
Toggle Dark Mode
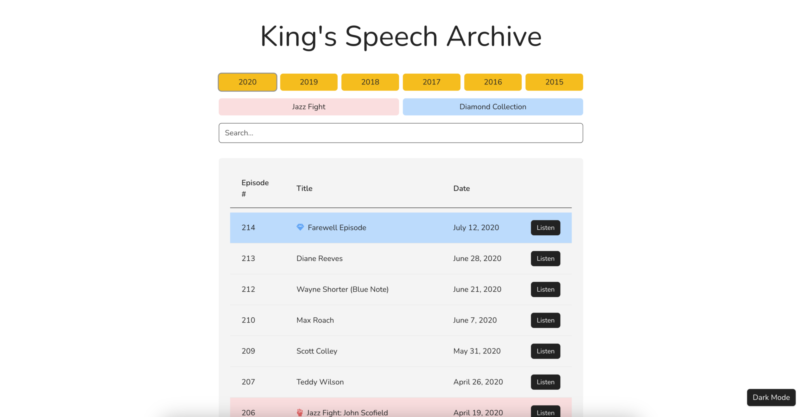(772, 397)
